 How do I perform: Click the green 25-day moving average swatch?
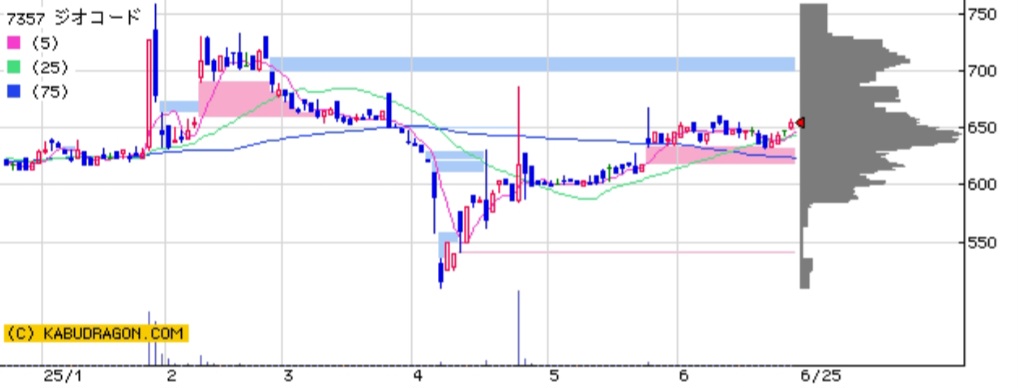click(13, 68)
